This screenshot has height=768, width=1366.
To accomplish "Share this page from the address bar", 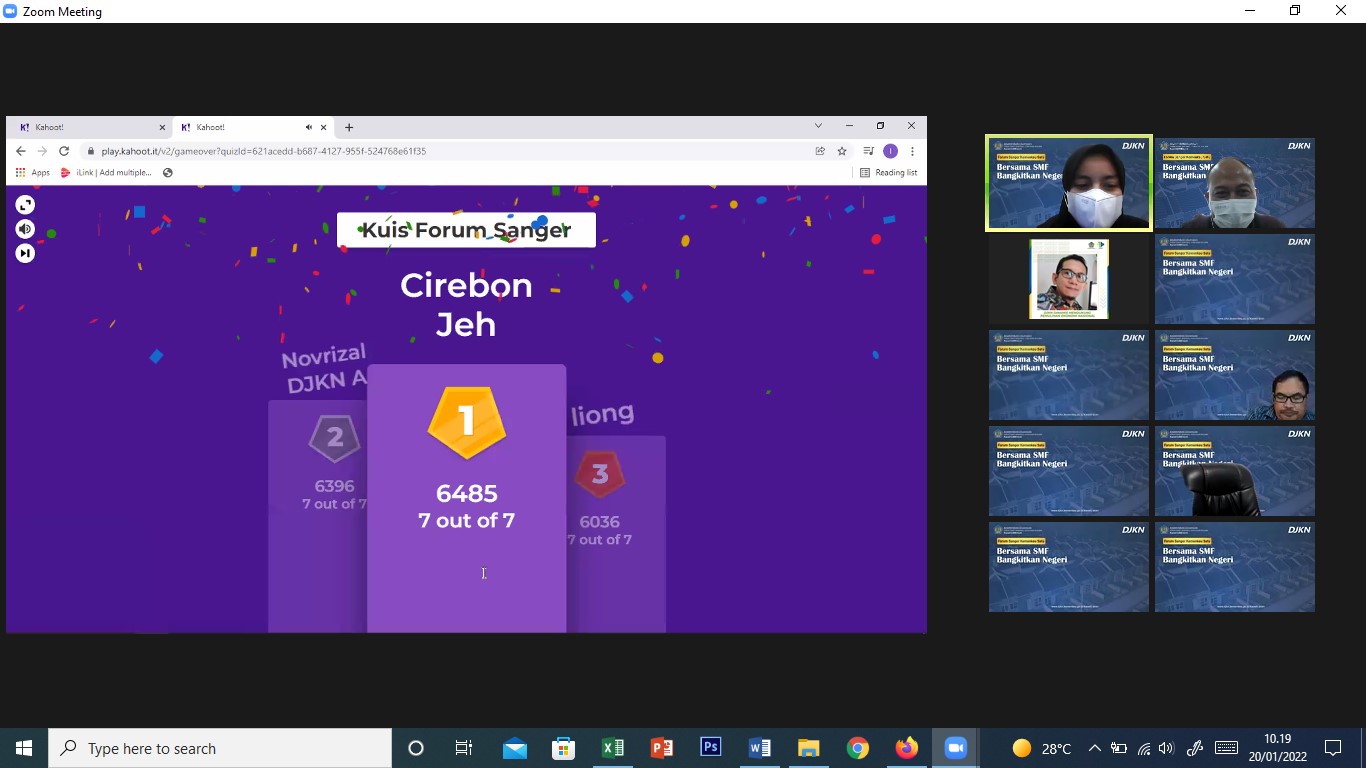I will pos(820,151).
